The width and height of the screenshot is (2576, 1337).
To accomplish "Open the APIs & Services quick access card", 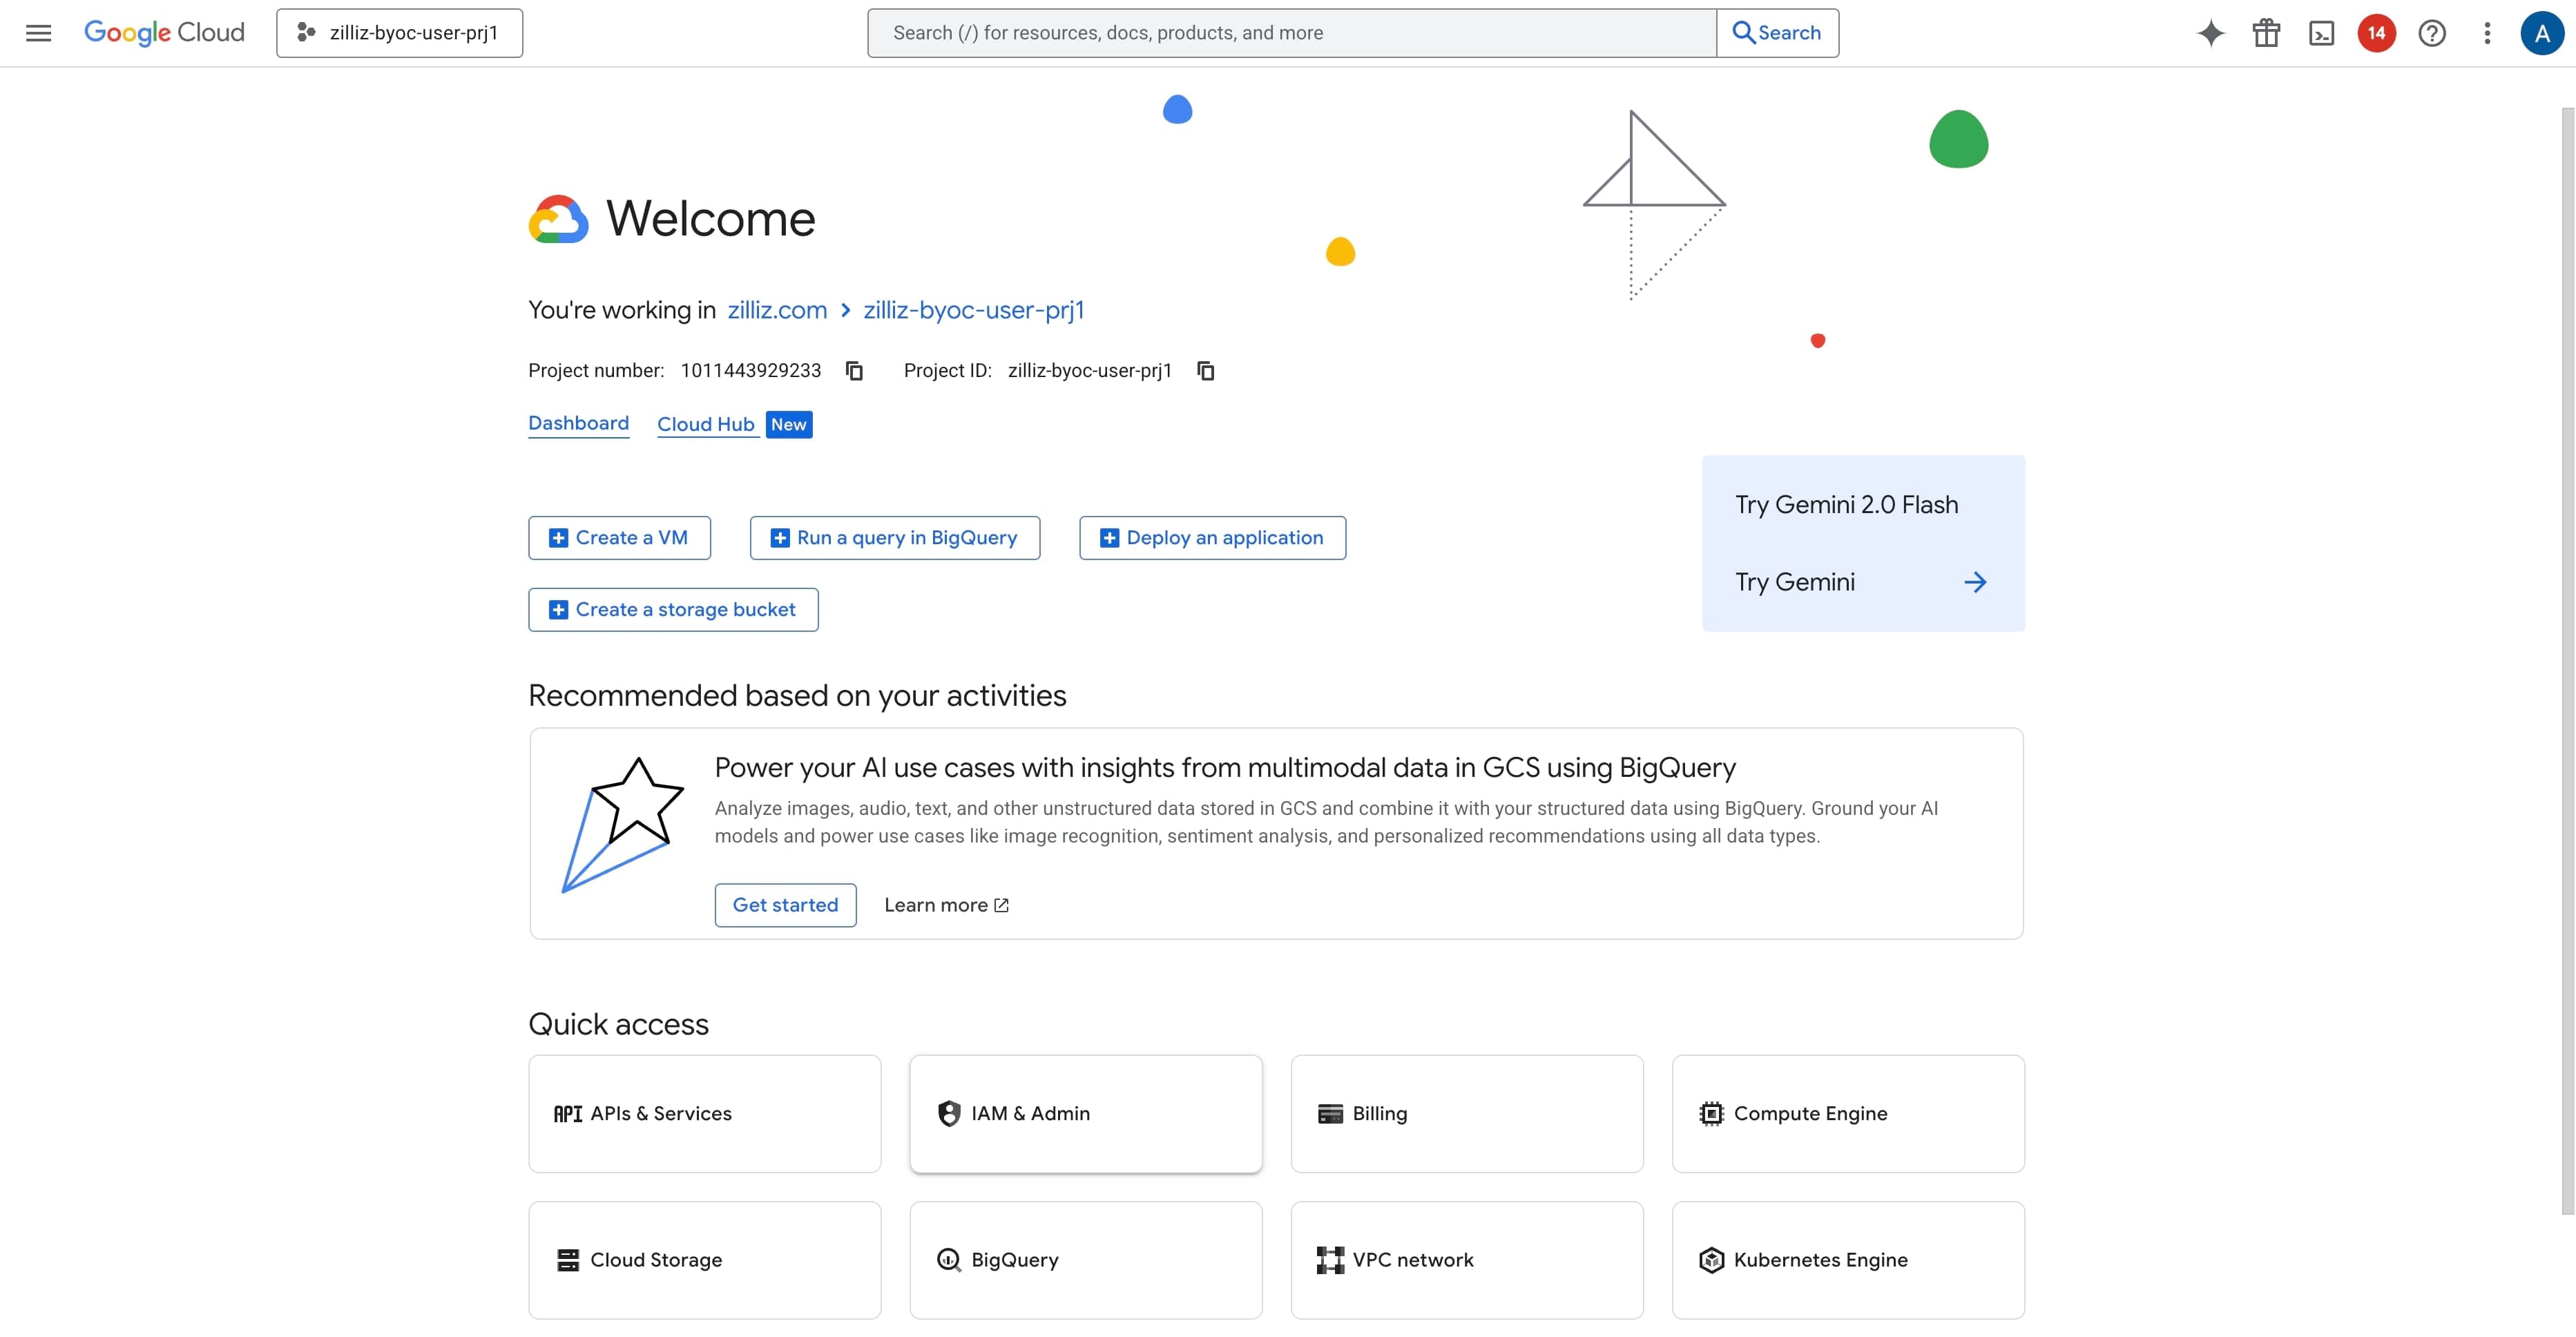I will point(704,1114).
